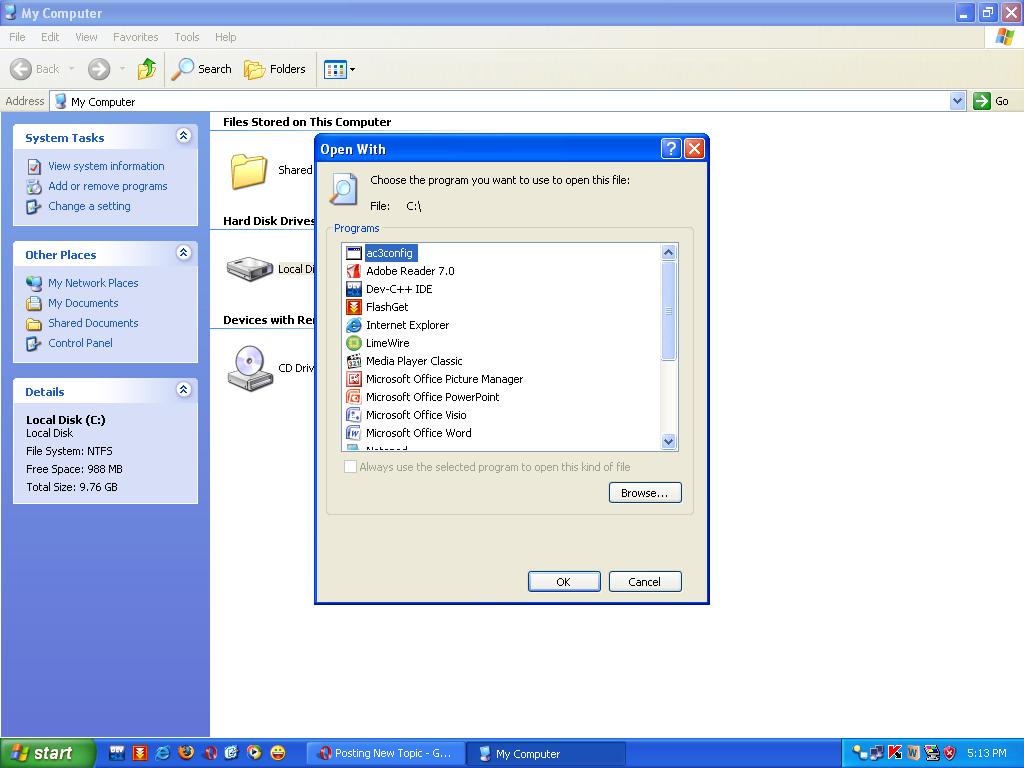Image resolution: width=1024 pixels, height=768 pixels.
Task: Choose Adobe Reader 7.0 program icon
Action: 353,271
